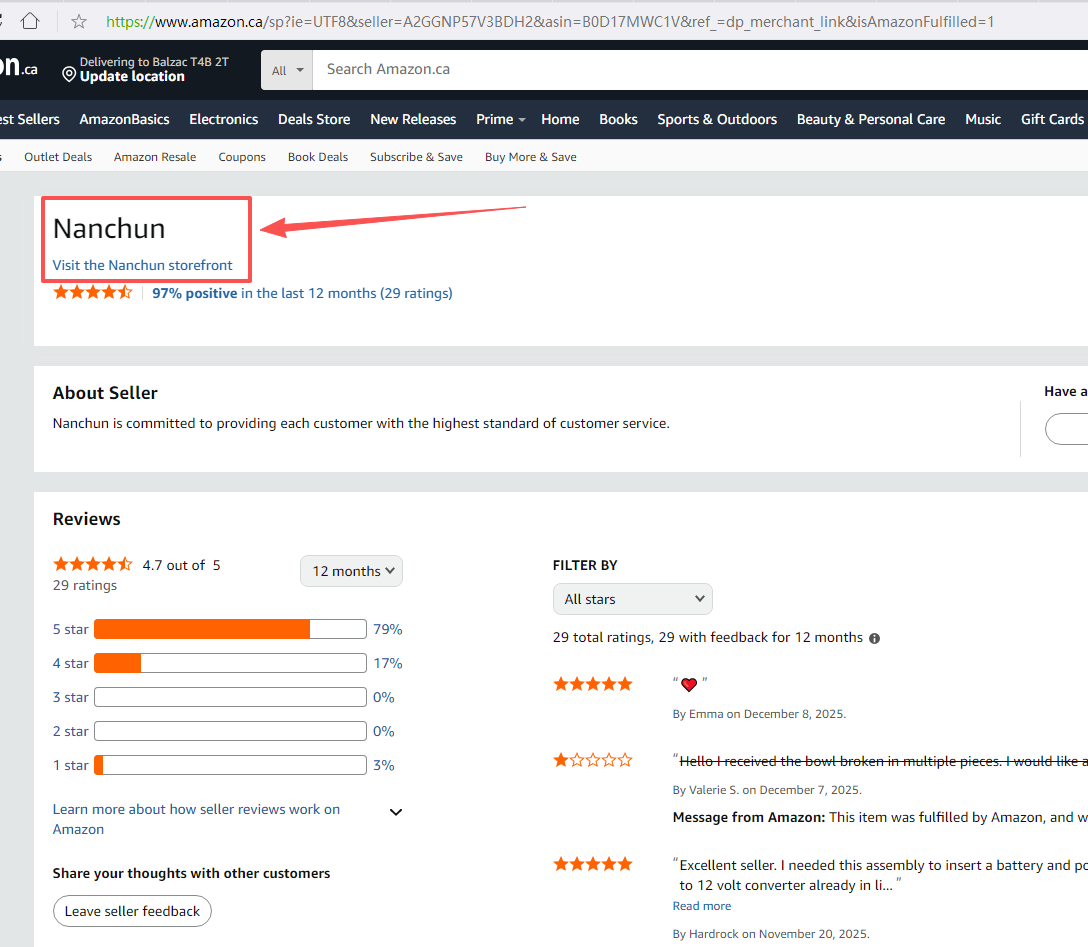Viewport: 1088px width, 947px height.
Task: Click the 79% percentage link
Action: 387,629
